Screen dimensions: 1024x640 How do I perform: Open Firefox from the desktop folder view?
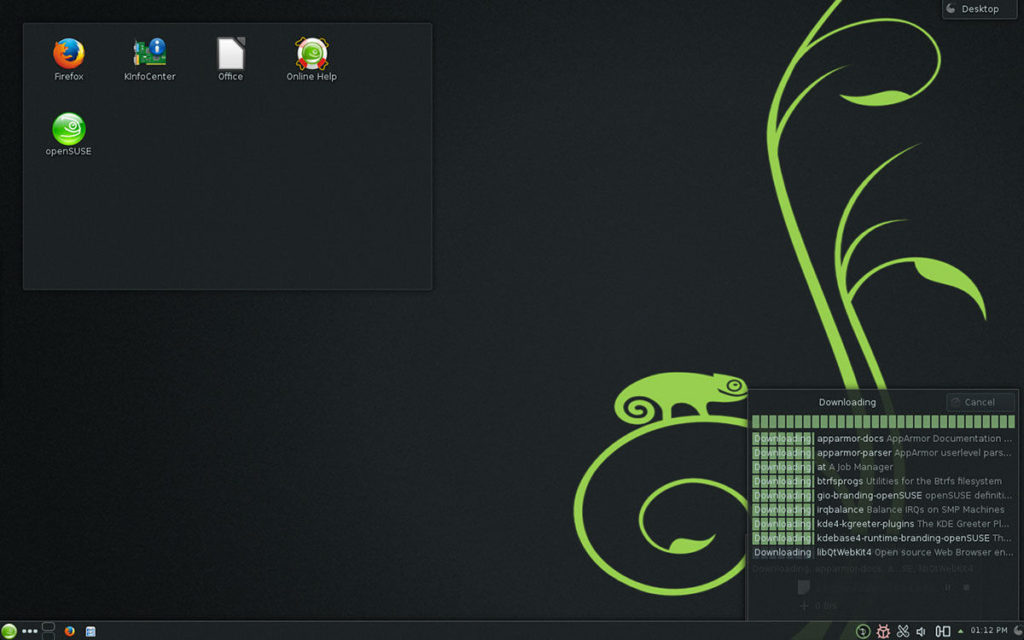67,55
